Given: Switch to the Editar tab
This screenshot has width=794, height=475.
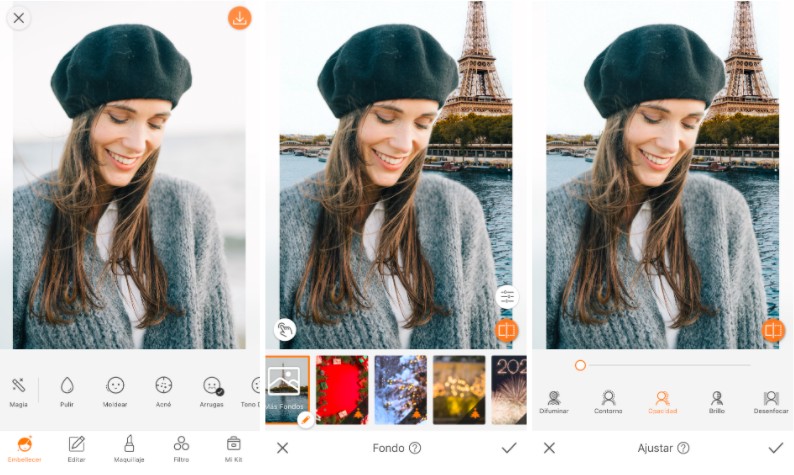Looking at the screenshot, I should click(76, 449).
